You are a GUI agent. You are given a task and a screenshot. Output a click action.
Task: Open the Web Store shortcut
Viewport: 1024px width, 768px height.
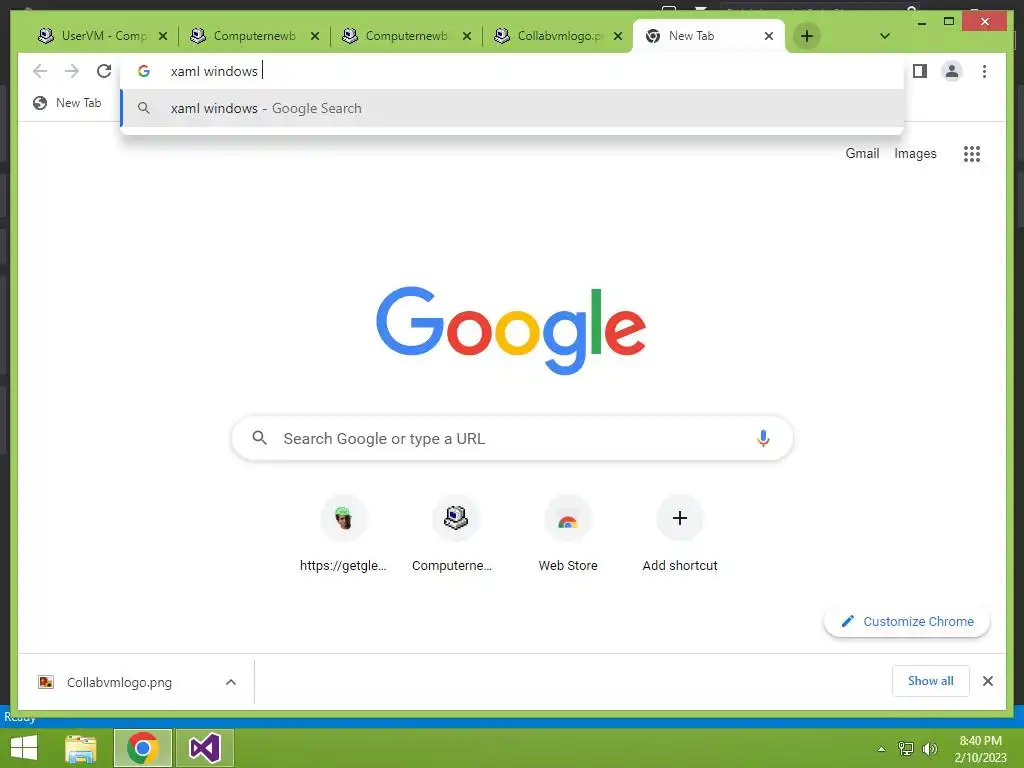click(568, 534)
